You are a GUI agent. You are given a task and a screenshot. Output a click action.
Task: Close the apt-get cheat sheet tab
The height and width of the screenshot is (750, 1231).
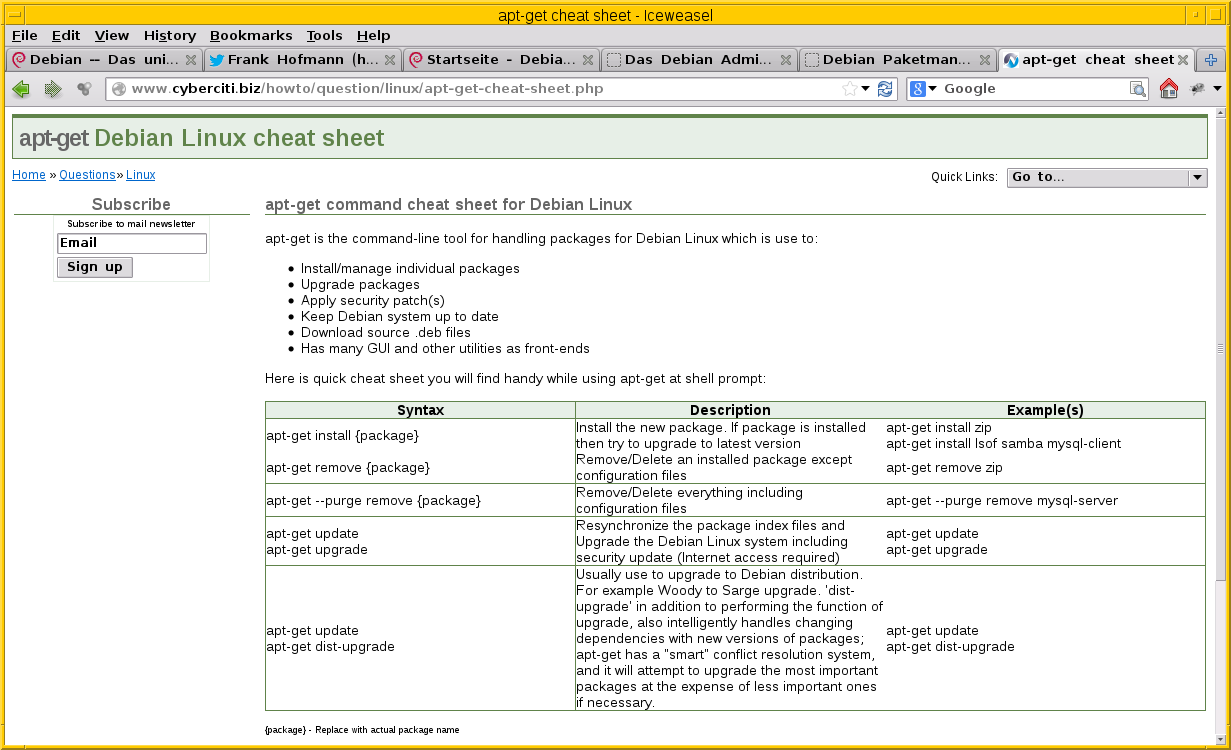coord(1183,59)
